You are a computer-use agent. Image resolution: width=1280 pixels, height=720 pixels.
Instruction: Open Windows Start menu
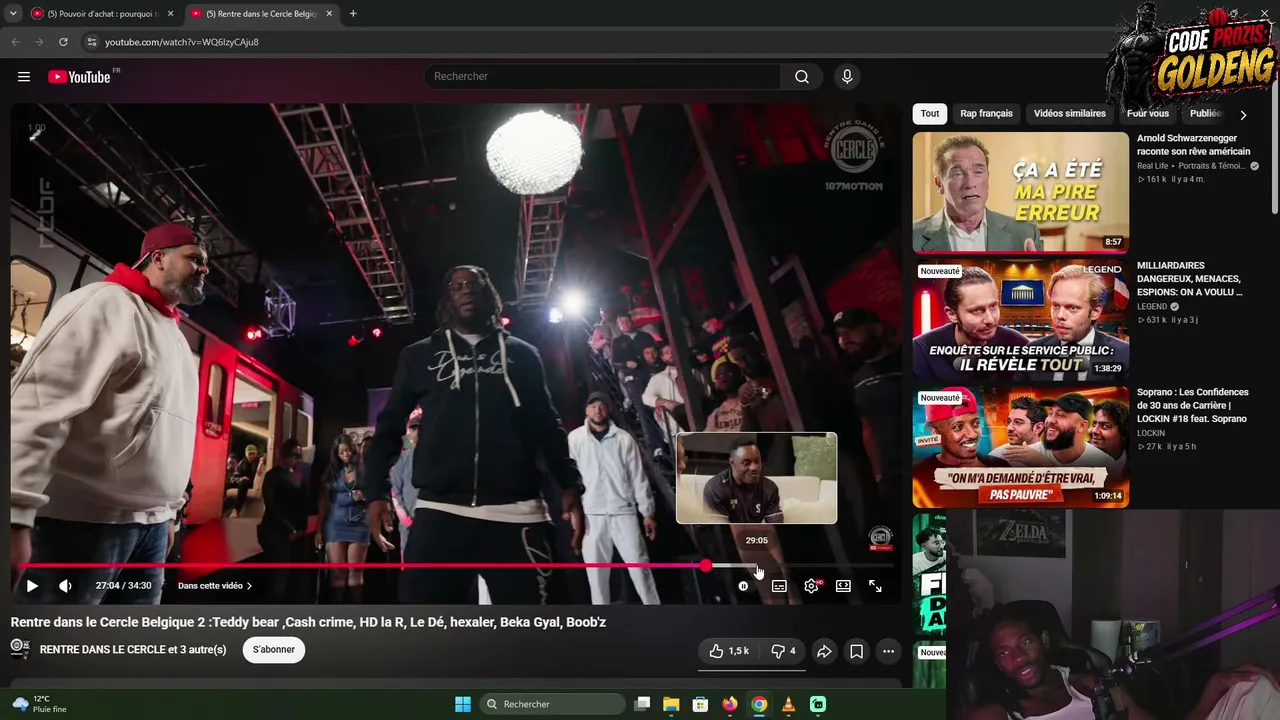tap(463, 704)
